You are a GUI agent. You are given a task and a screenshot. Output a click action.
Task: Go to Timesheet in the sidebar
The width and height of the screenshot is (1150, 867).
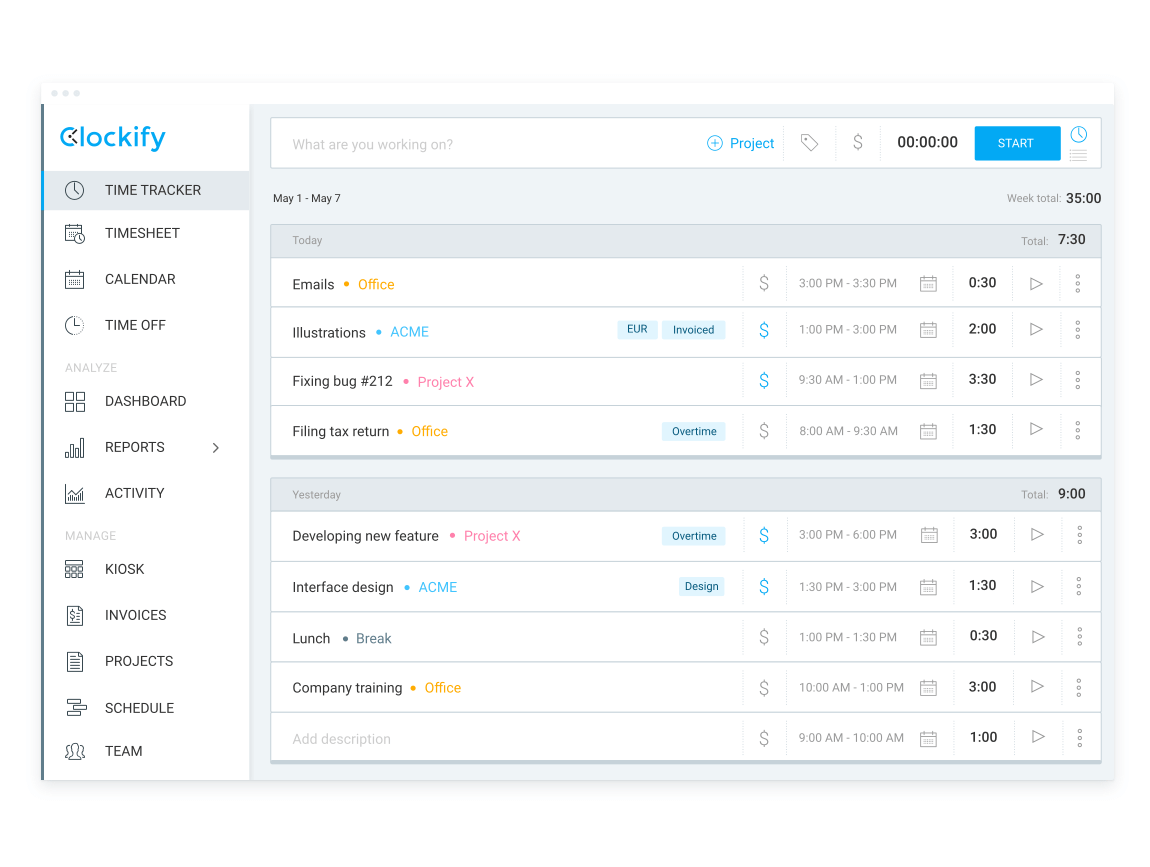[x=142, y=233]
